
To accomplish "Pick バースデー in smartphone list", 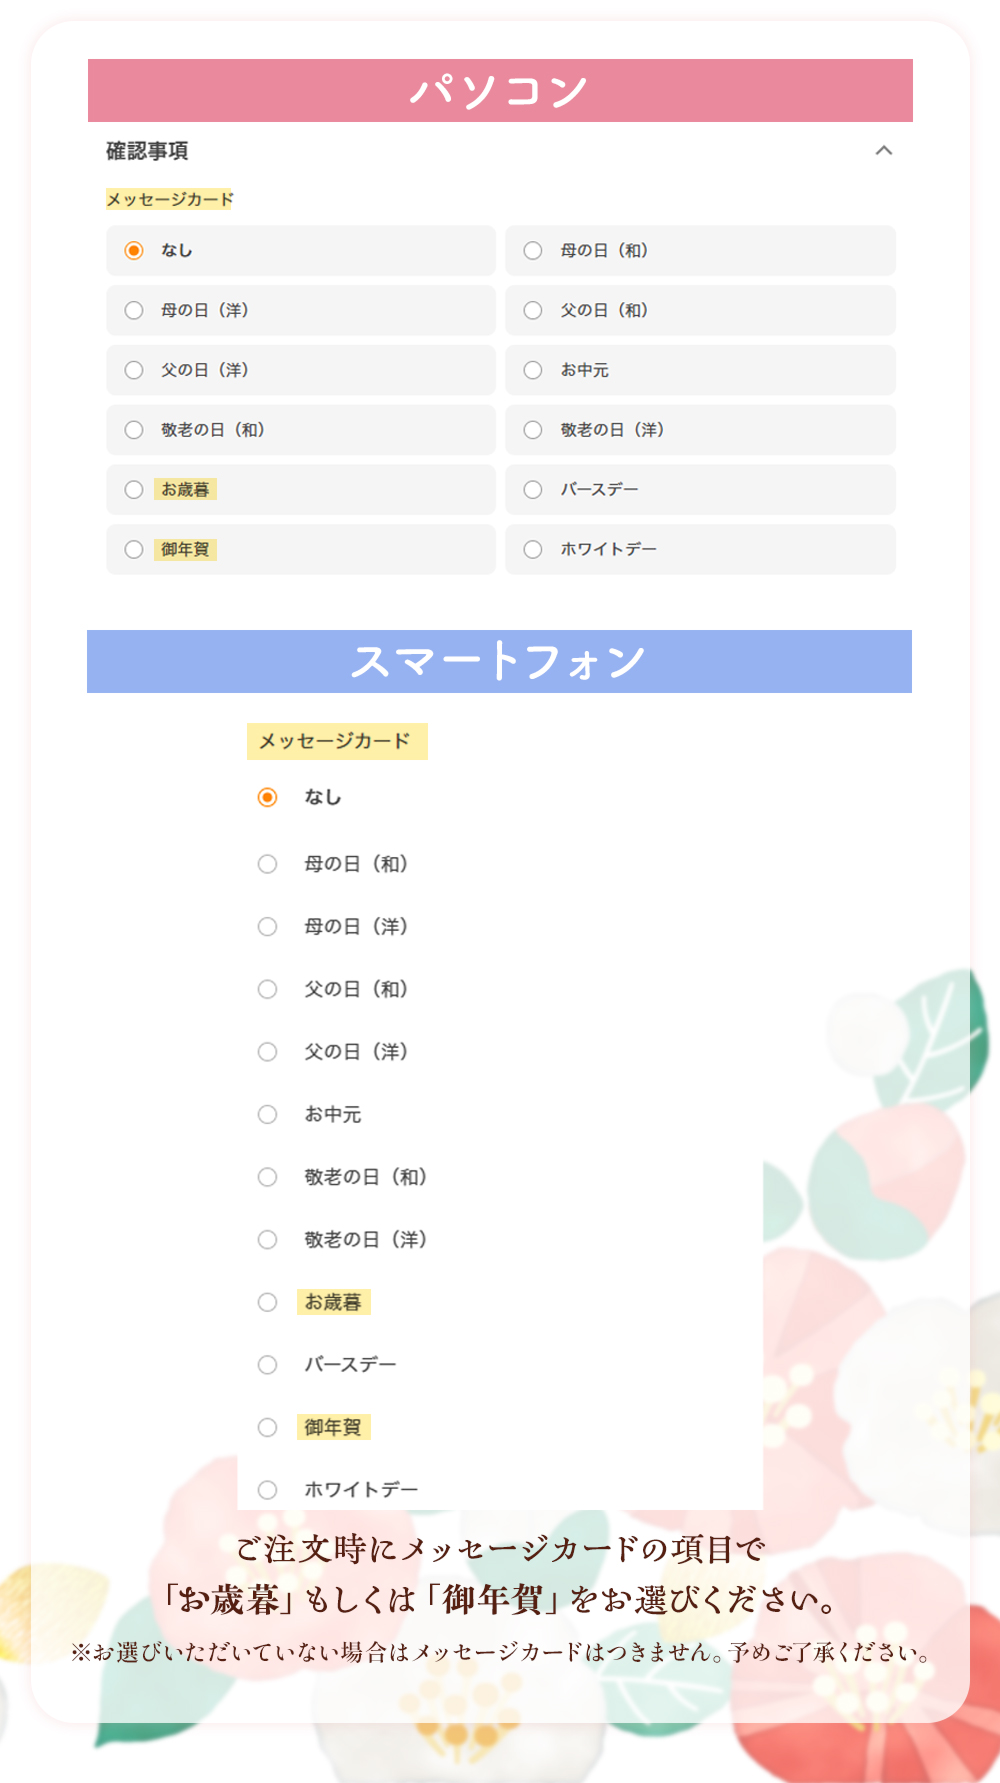I will click(x=267, y=1365).
